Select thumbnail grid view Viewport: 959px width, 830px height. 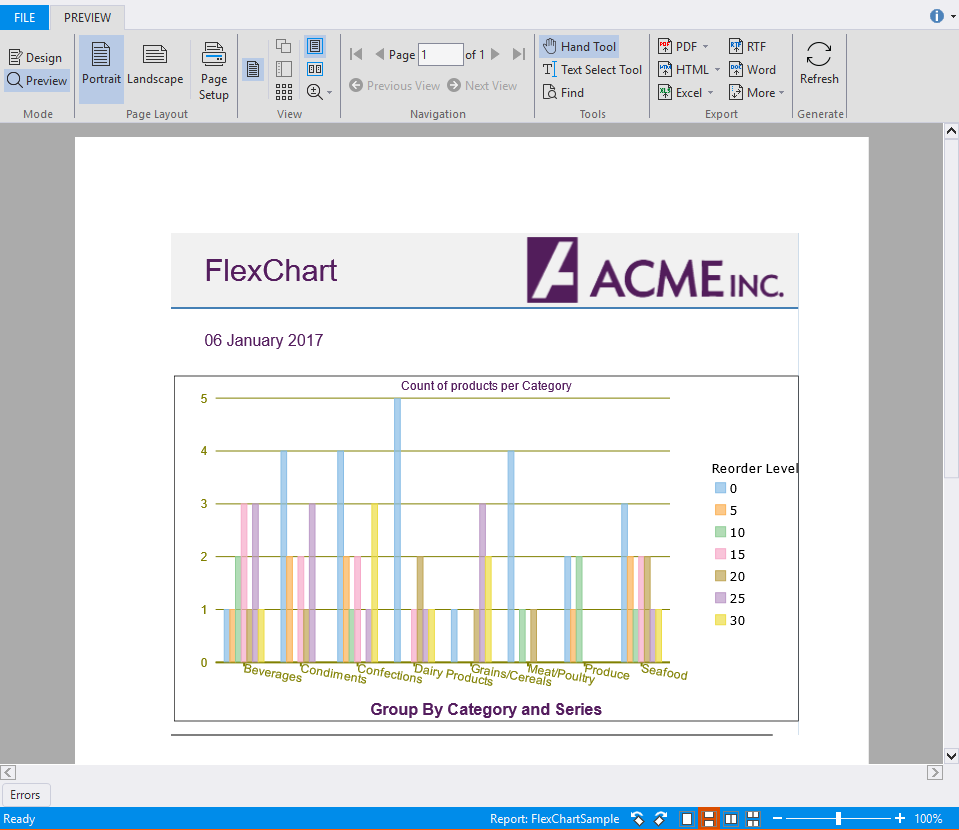pyautogui.click(x=284, y=92)
